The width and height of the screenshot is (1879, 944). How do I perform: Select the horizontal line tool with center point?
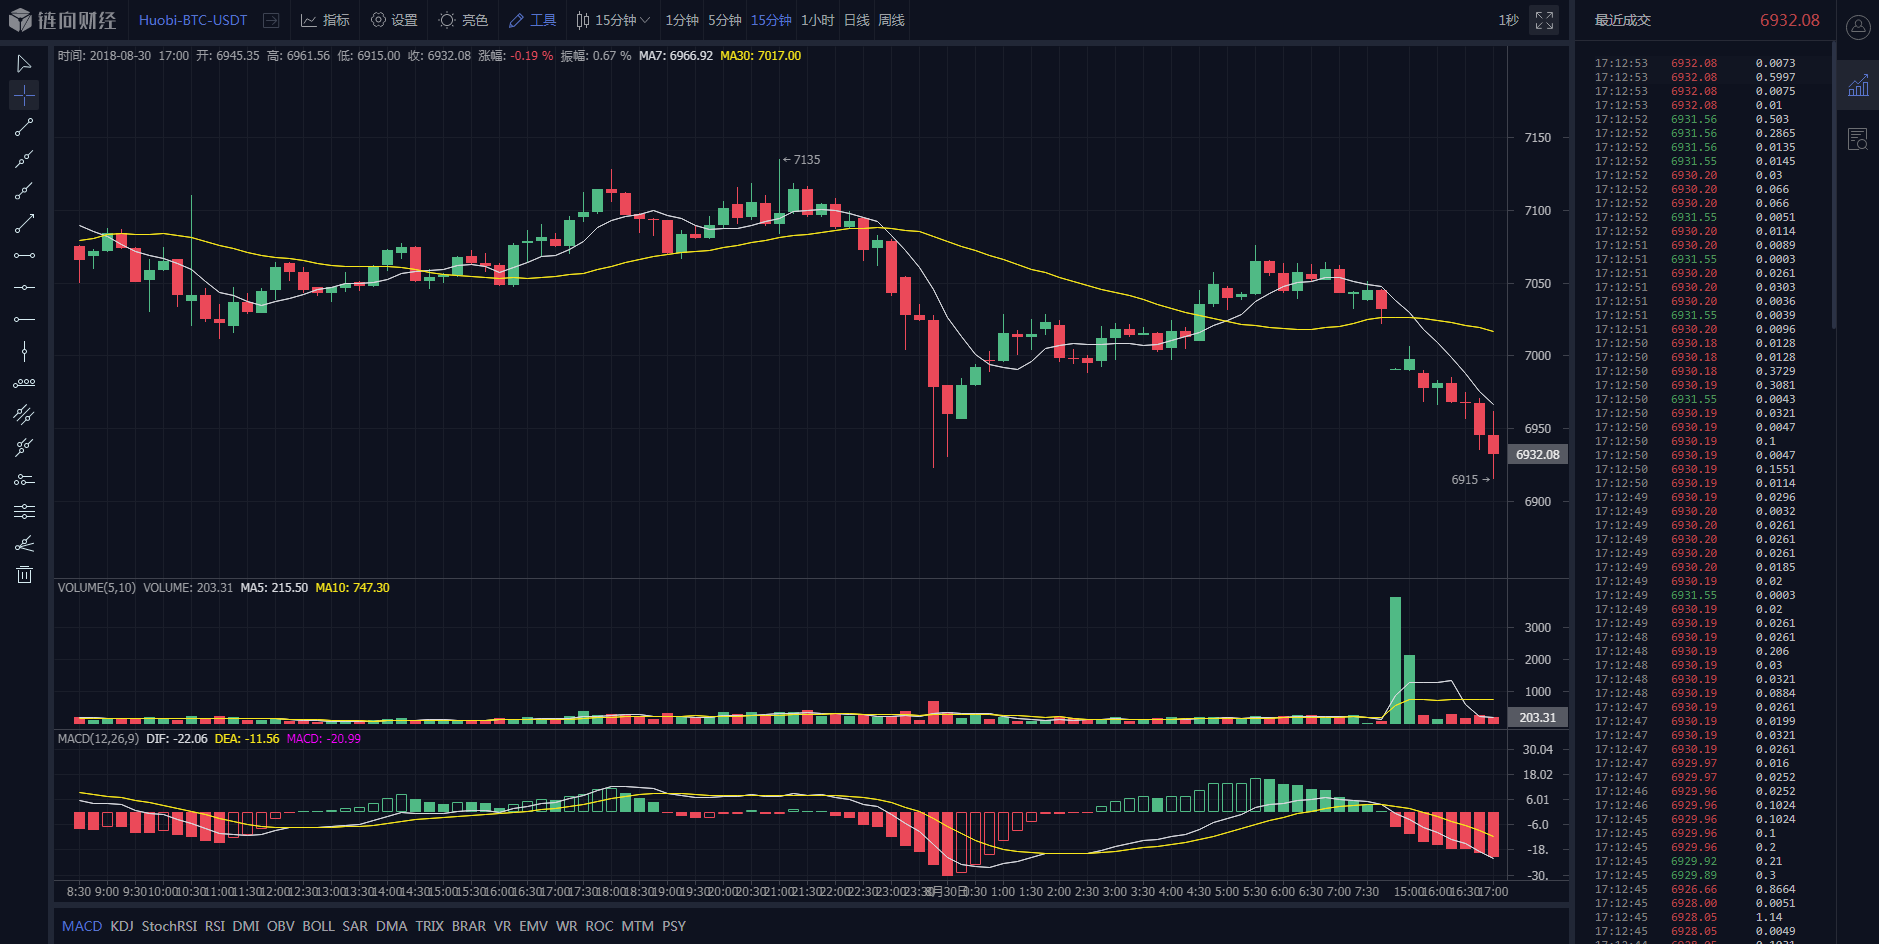click(x=24, y=287)
